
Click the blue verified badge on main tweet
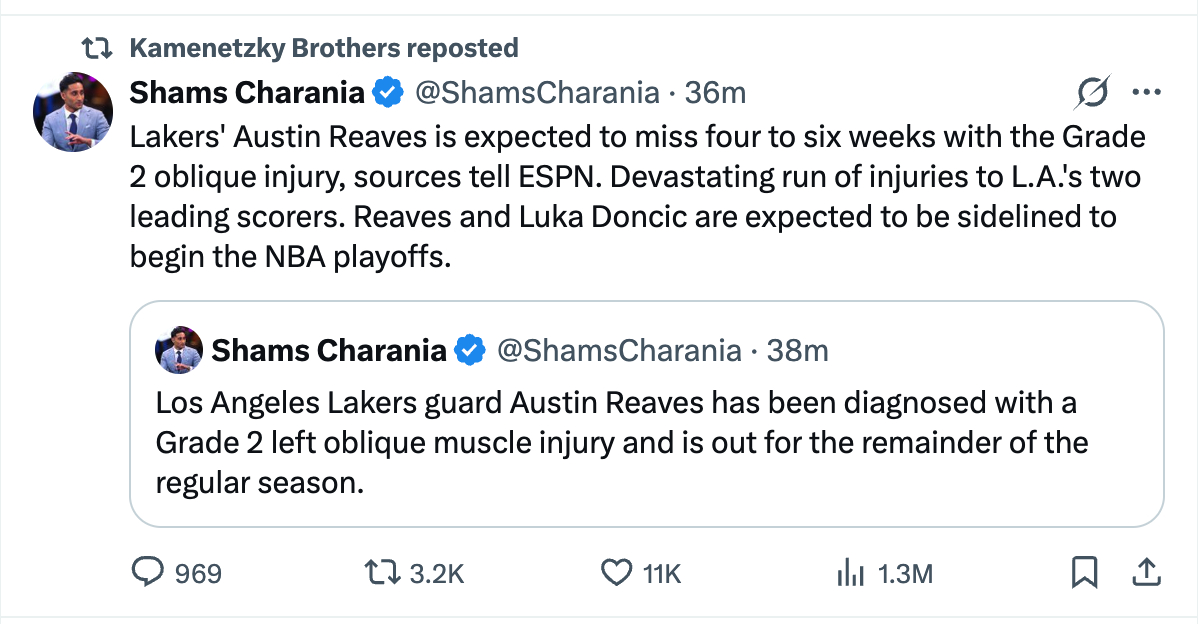(388, 93)
